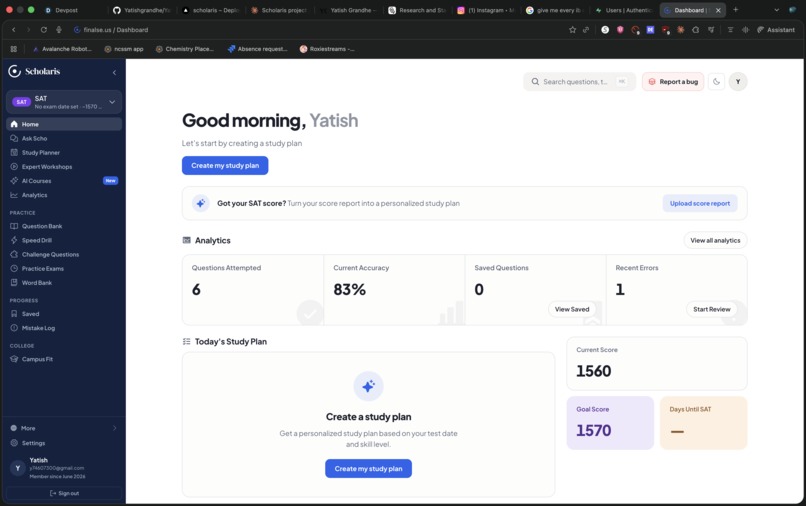Screen dimensions: 806x506
Task: Close the Dashboard browser tab
Action: (x=718, y=10)
